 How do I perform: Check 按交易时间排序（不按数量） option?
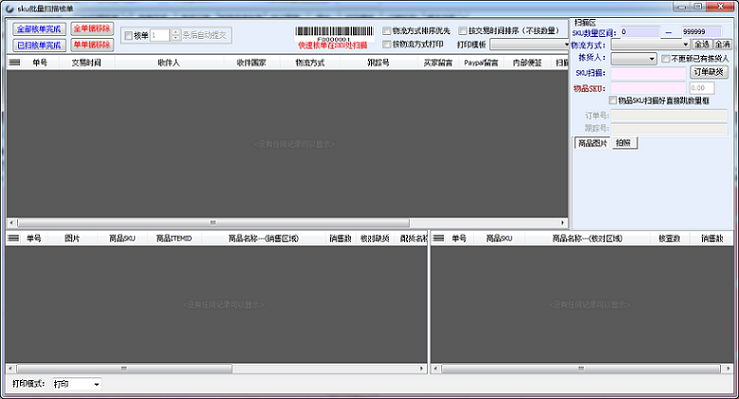(462, 31)
